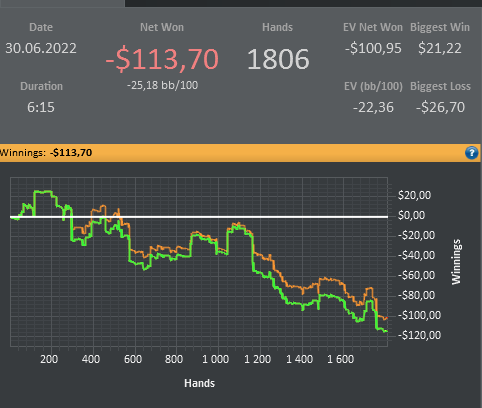Click the session date 30.06.2022
The image size is (482, 408).
(41, 48)
